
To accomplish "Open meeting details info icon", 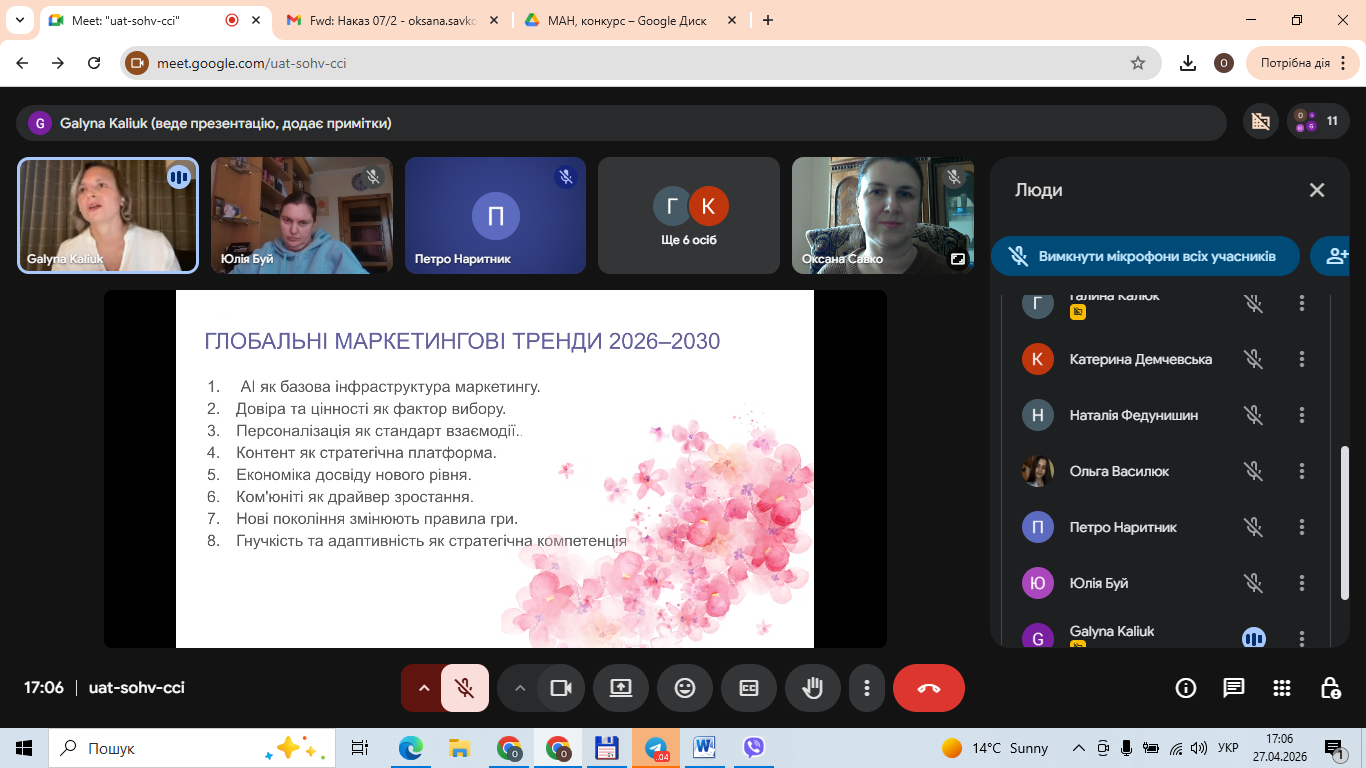I will point(1186,688).
